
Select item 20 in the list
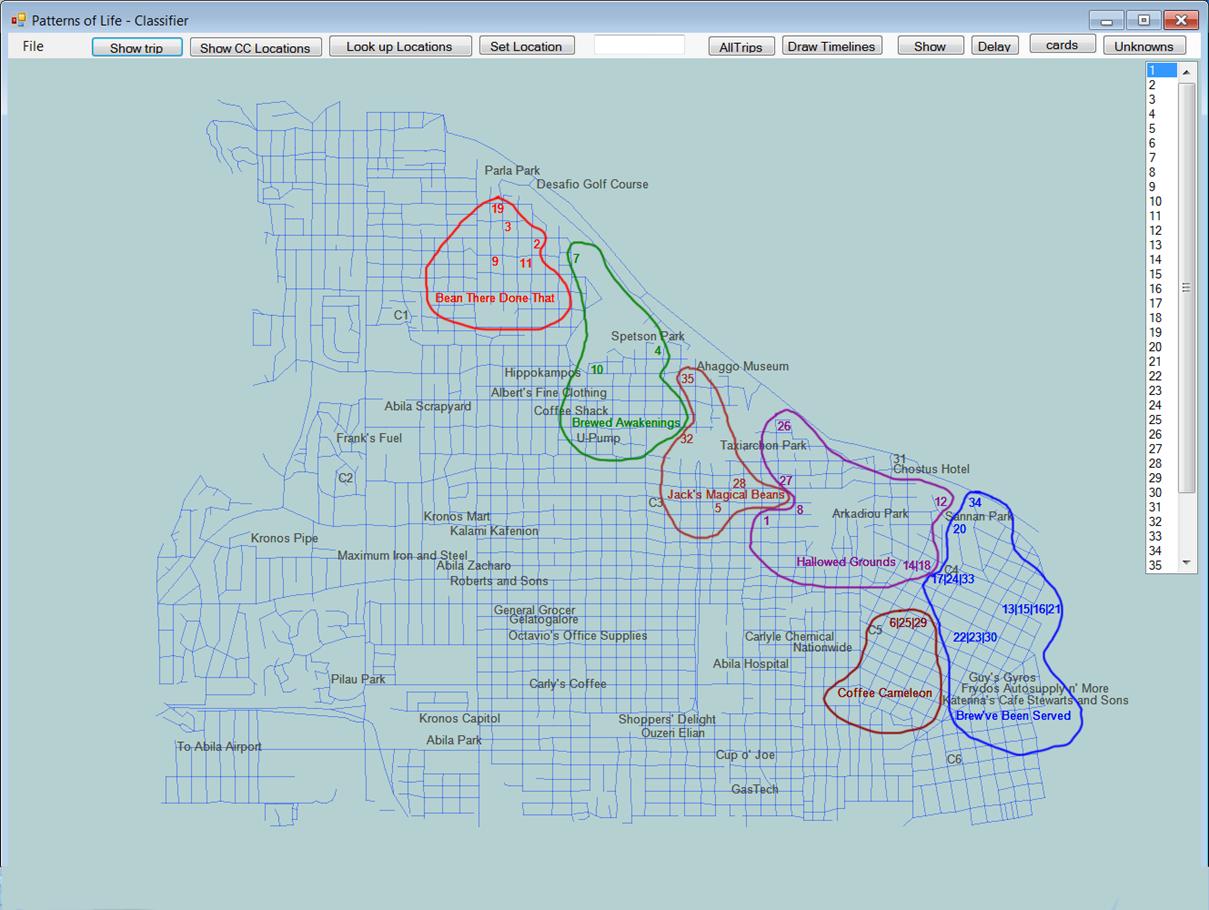1160,347
